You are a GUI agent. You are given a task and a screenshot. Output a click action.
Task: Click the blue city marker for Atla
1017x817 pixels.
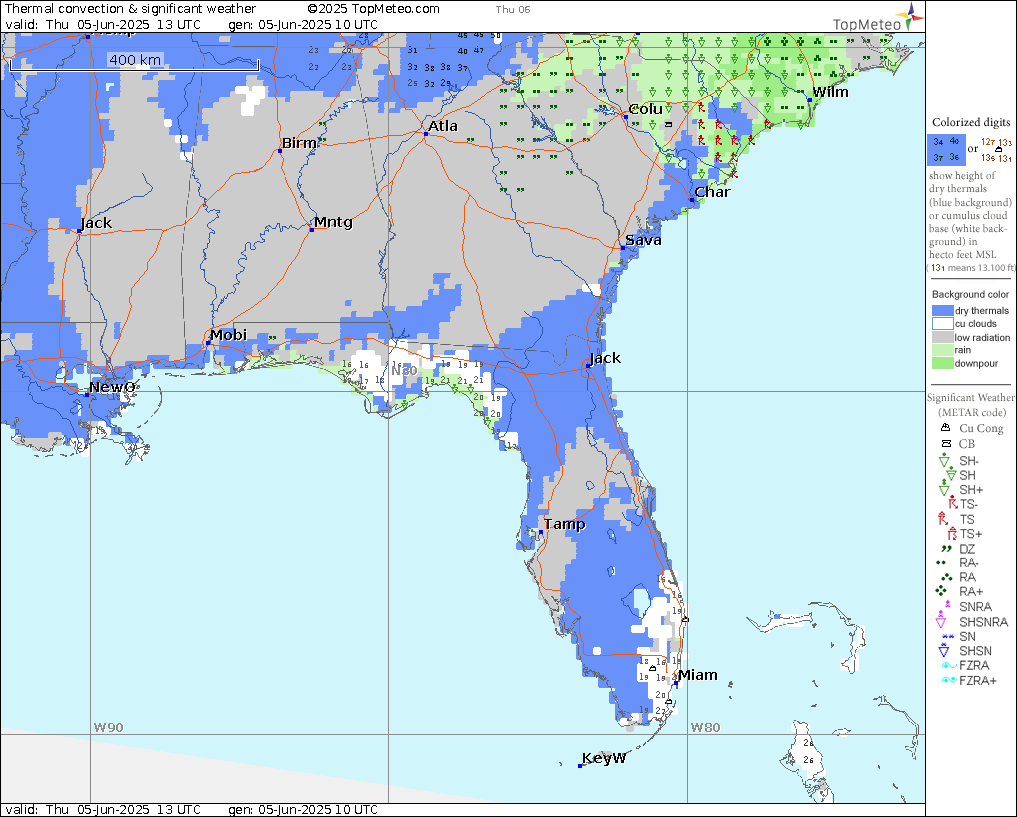click(x=426, y=134)
